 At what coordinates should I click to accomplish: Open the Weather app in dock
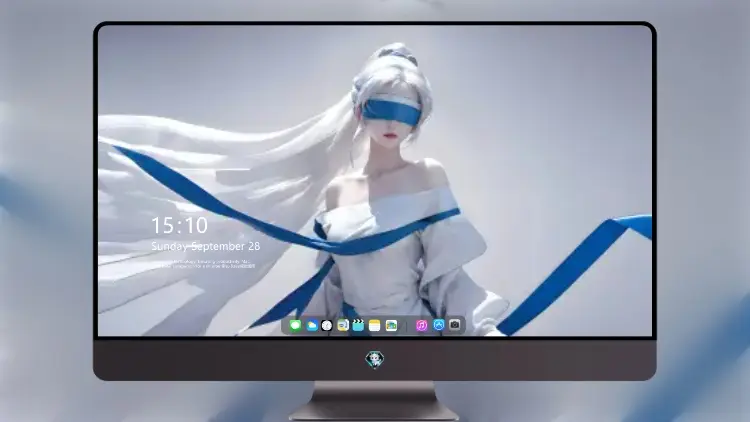pyautogui.click(x=311, y=325)
